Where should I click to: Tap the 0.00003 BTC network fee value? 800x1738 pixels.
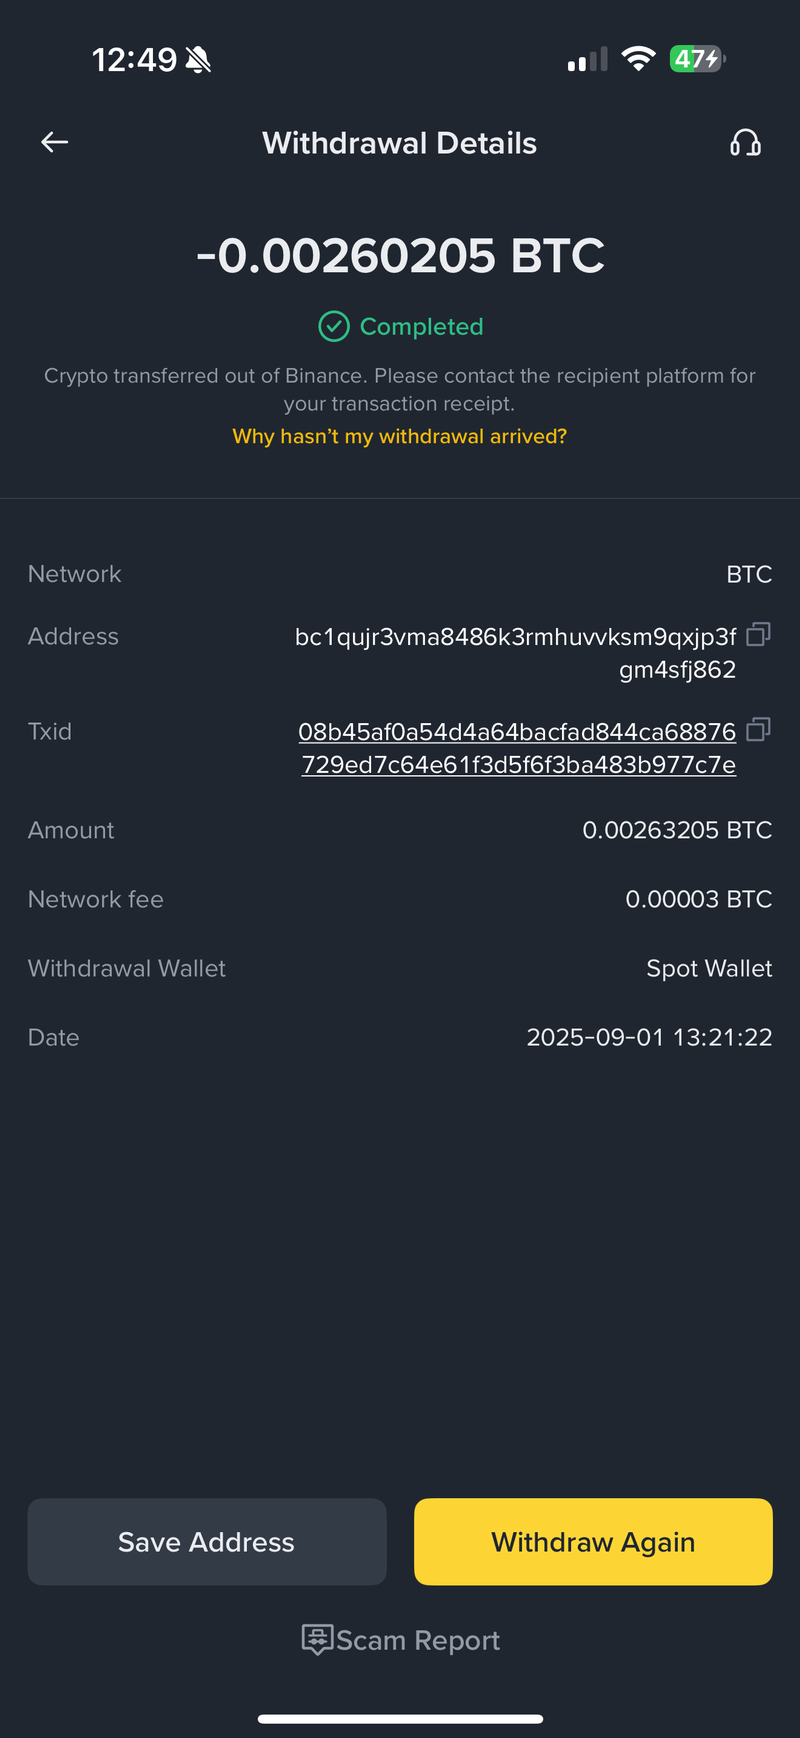(698, 899)
